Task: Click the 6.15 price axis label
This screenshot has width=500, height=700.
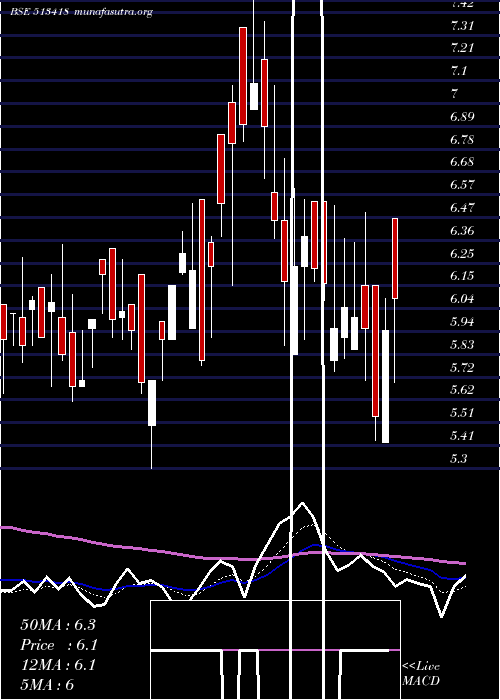Action: click(x=462, y=276)
